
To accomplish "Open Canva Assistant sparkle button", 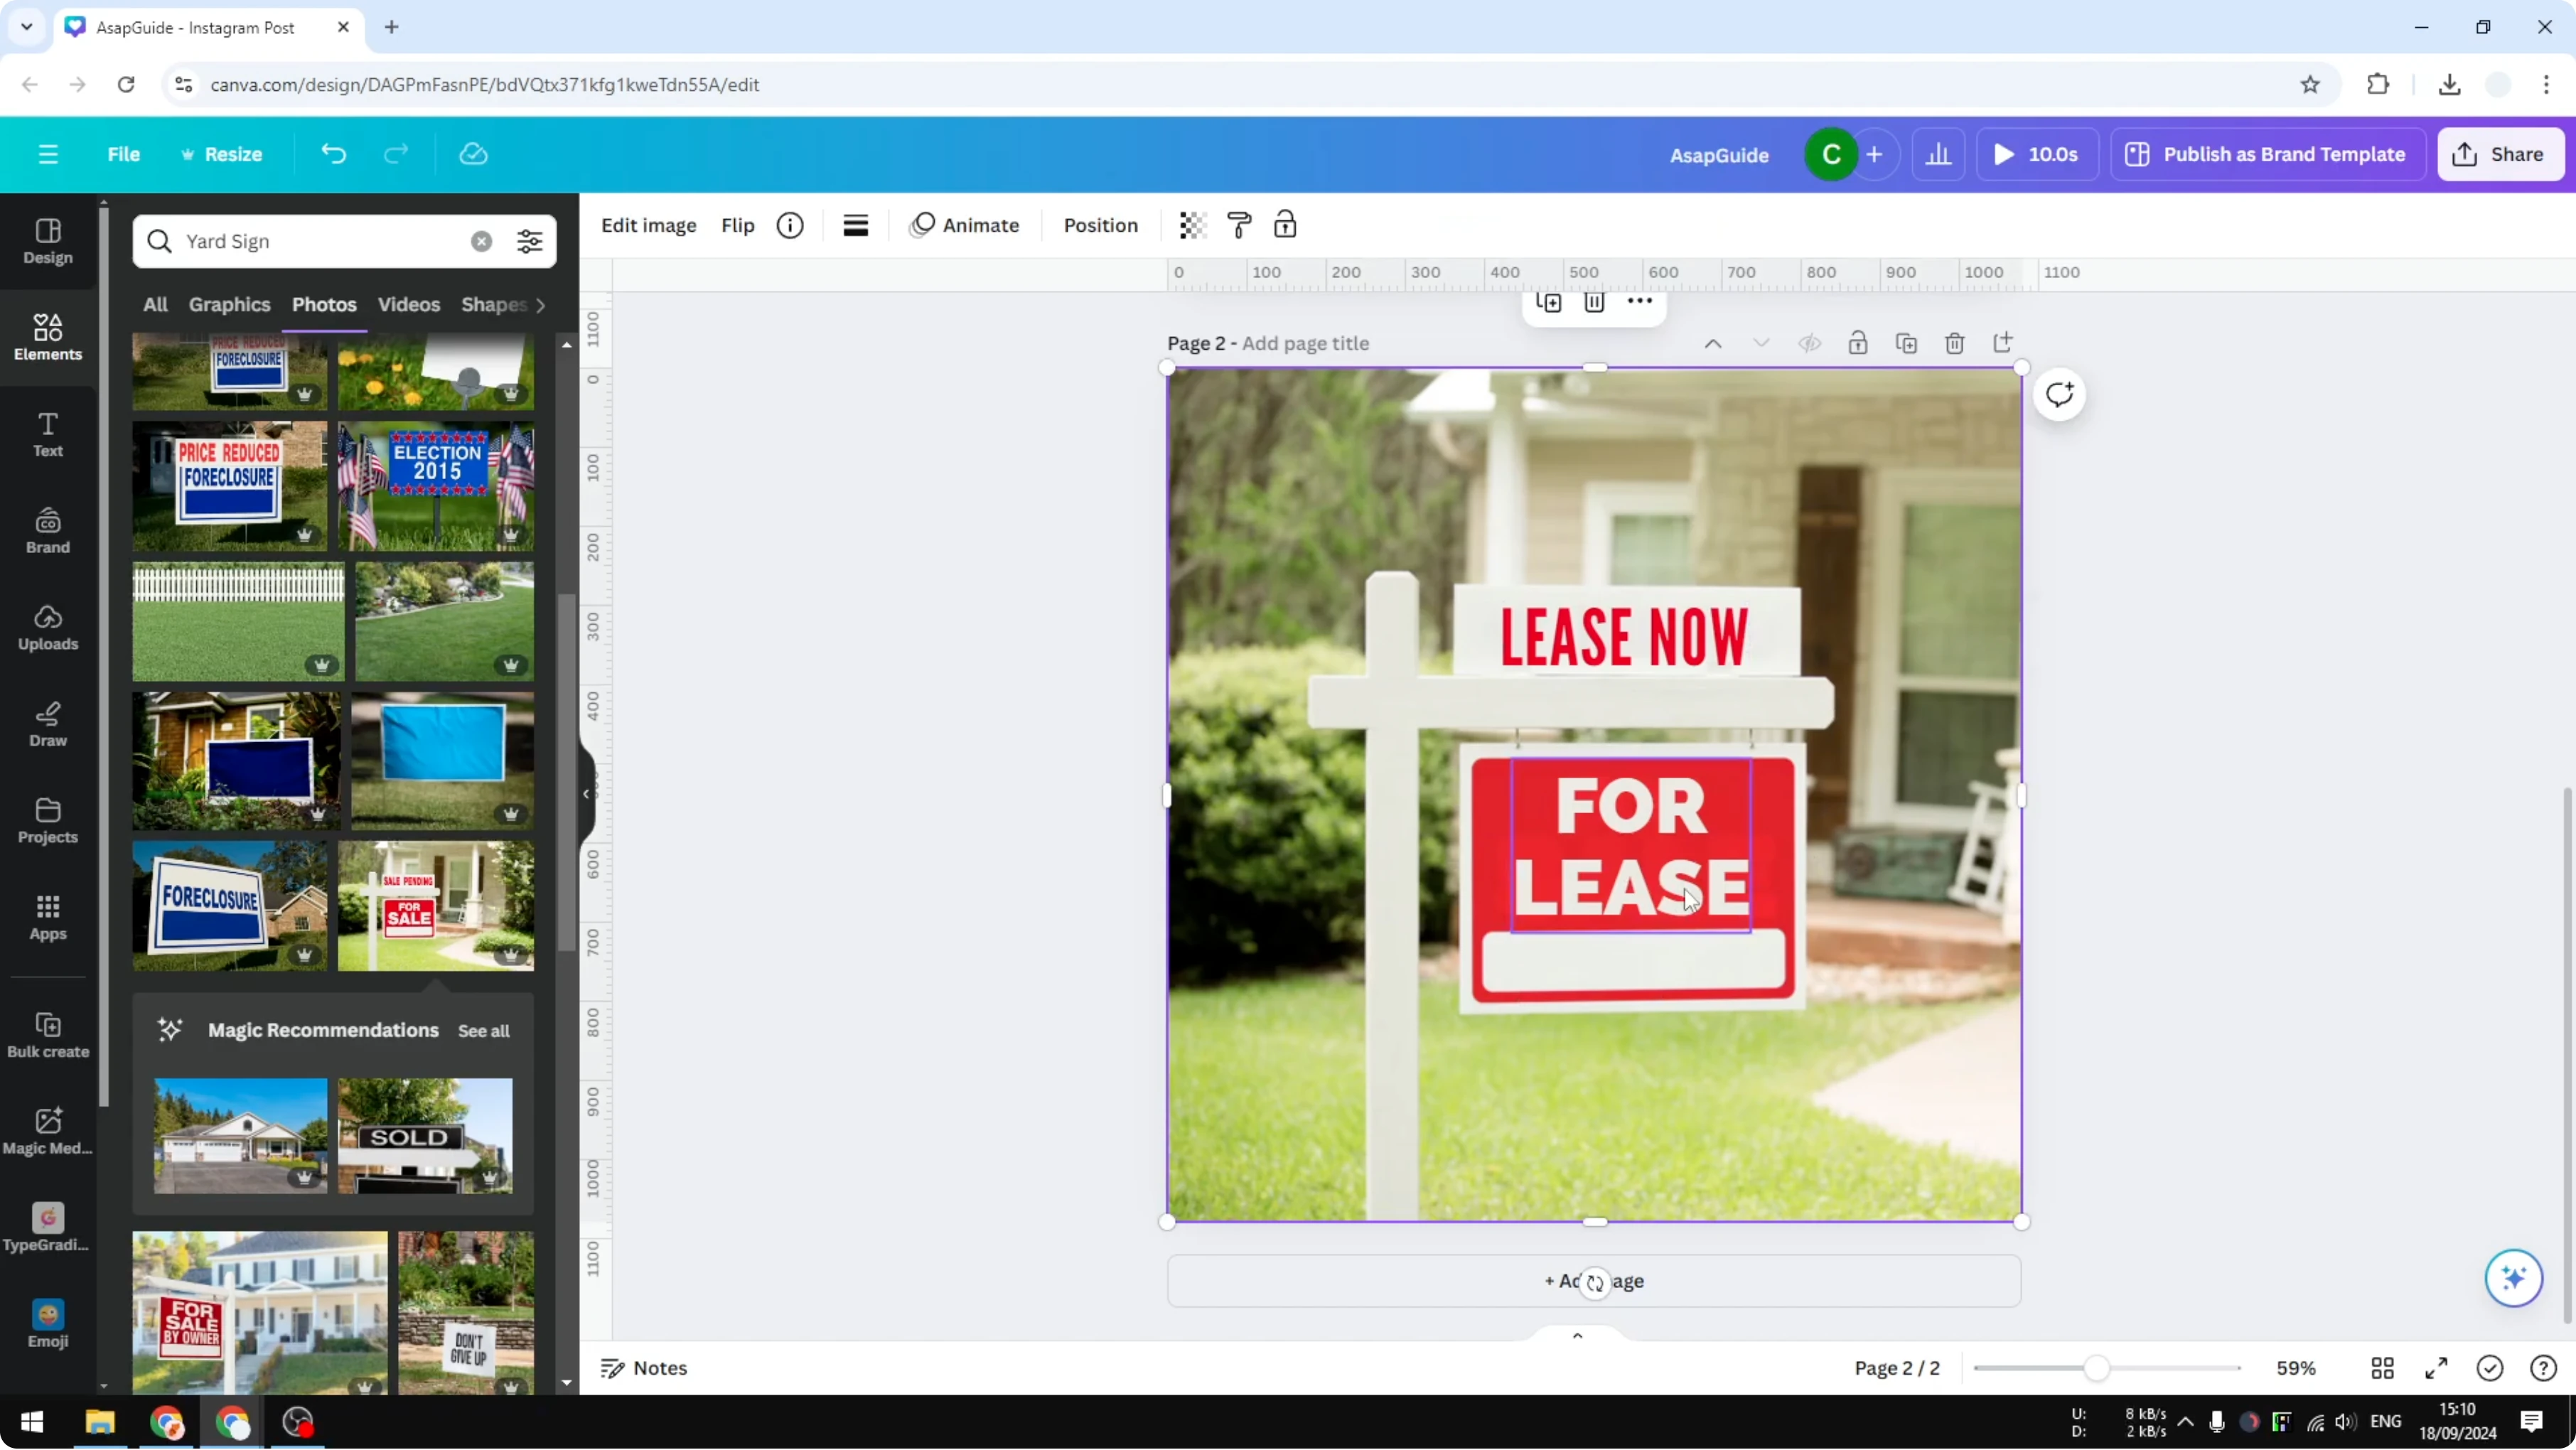I will pyautogui.click(x=2513, y=1278).
